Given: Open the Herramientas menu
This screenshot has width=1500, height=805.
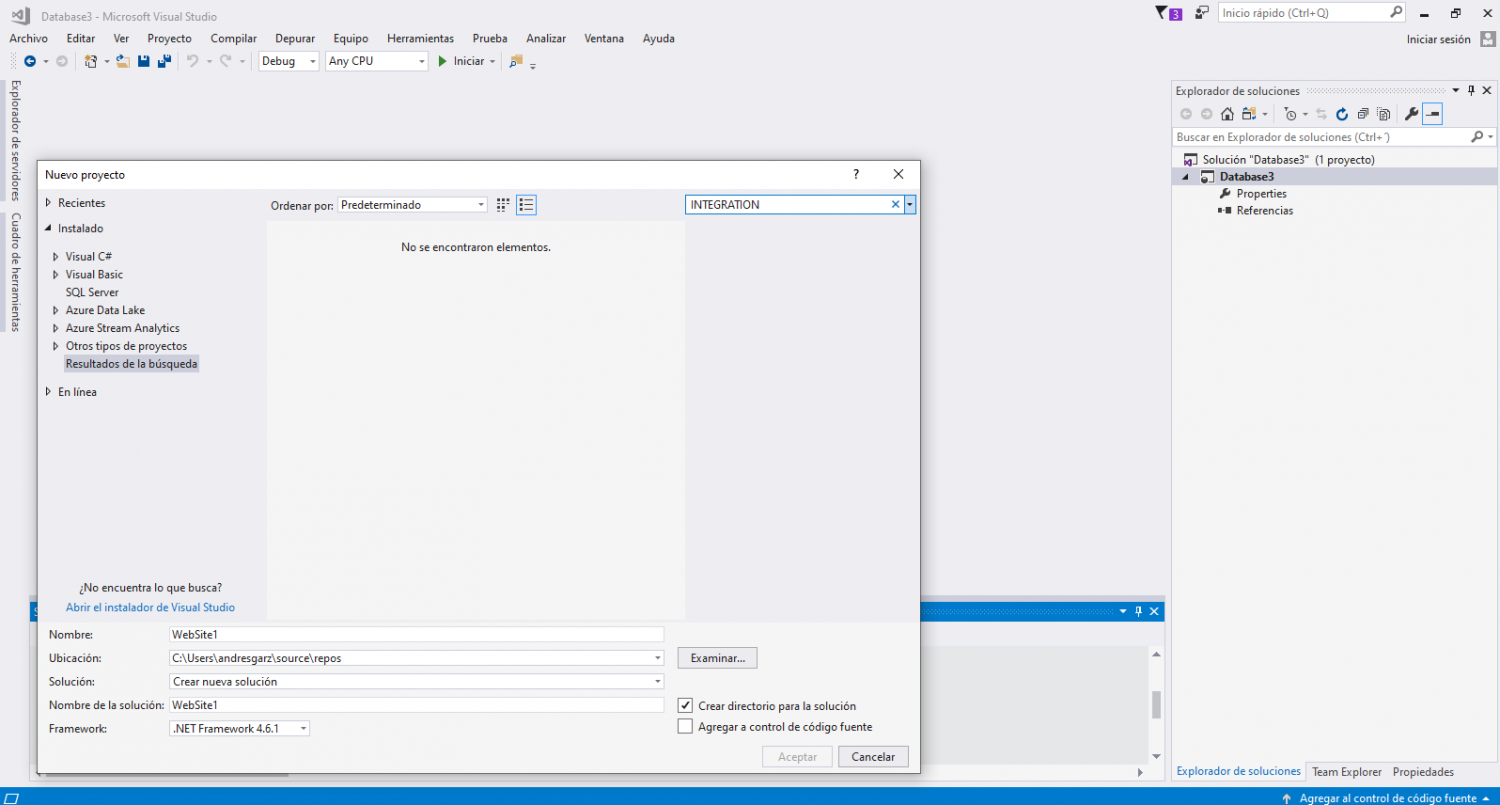Looking at the screenshot, I should tap(420, 38).
